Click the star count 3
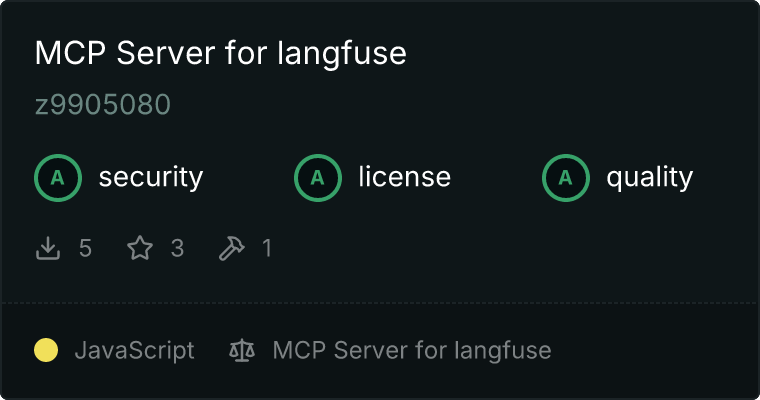 (x=177, y=248)
